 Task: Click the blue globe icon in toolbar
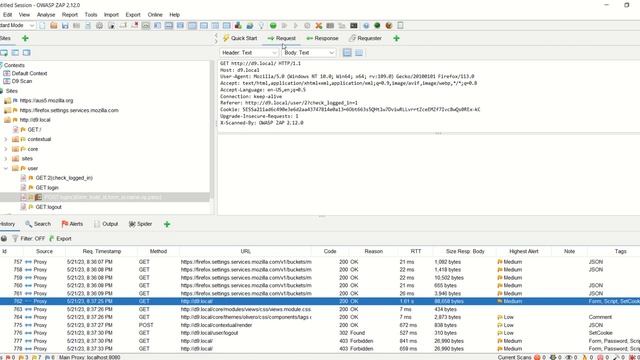250,25
